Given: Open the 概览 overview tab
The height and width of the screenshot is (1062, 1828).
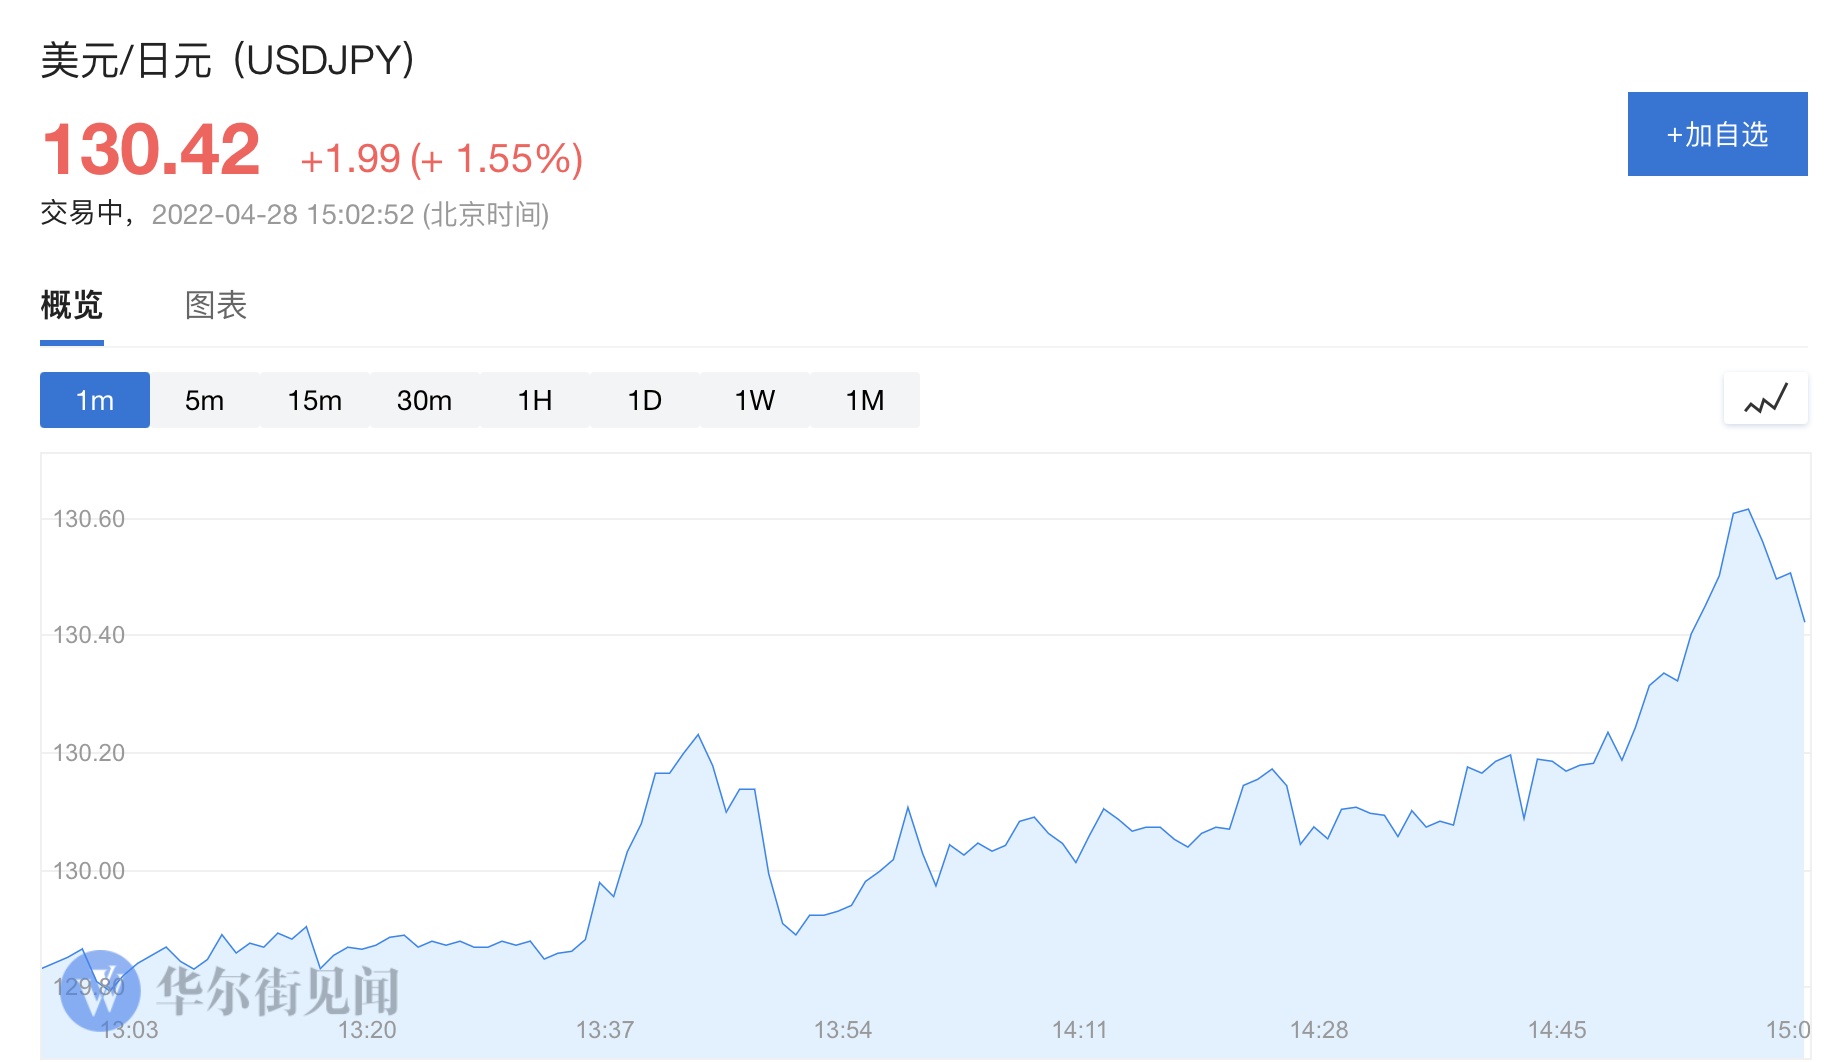Looking at the screenshot, I should (x=72, y=306).
